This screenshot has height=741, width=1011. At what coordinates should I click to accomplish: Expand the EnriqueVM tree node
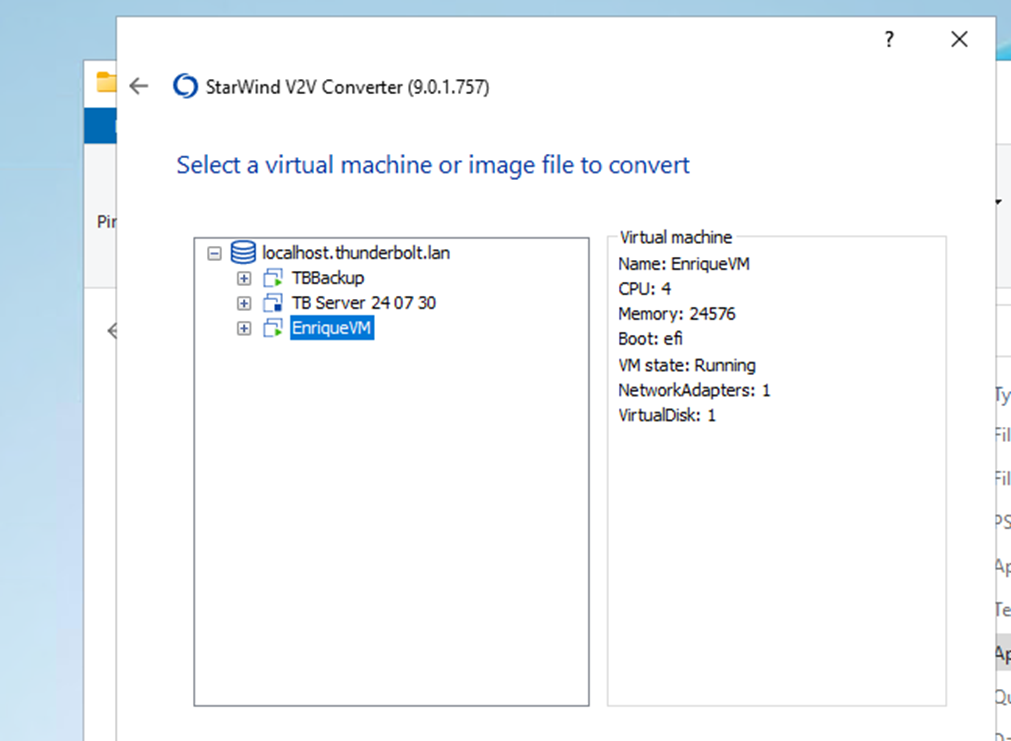click(244, 329)
